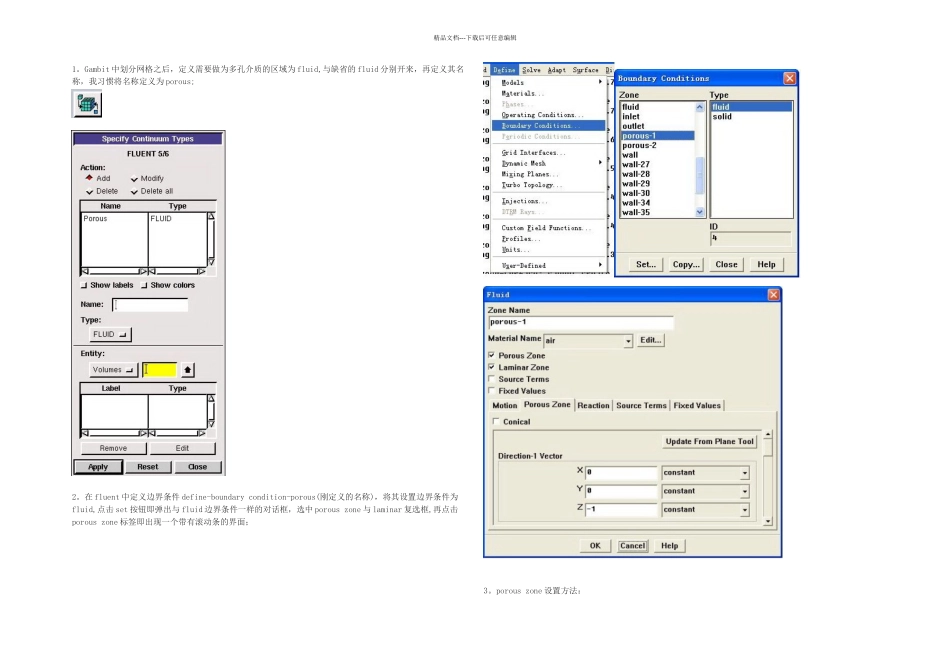Screen dimensions: 950x672
Task: Close the Boundary Conditions dialog with X
Action: [789, 78]
